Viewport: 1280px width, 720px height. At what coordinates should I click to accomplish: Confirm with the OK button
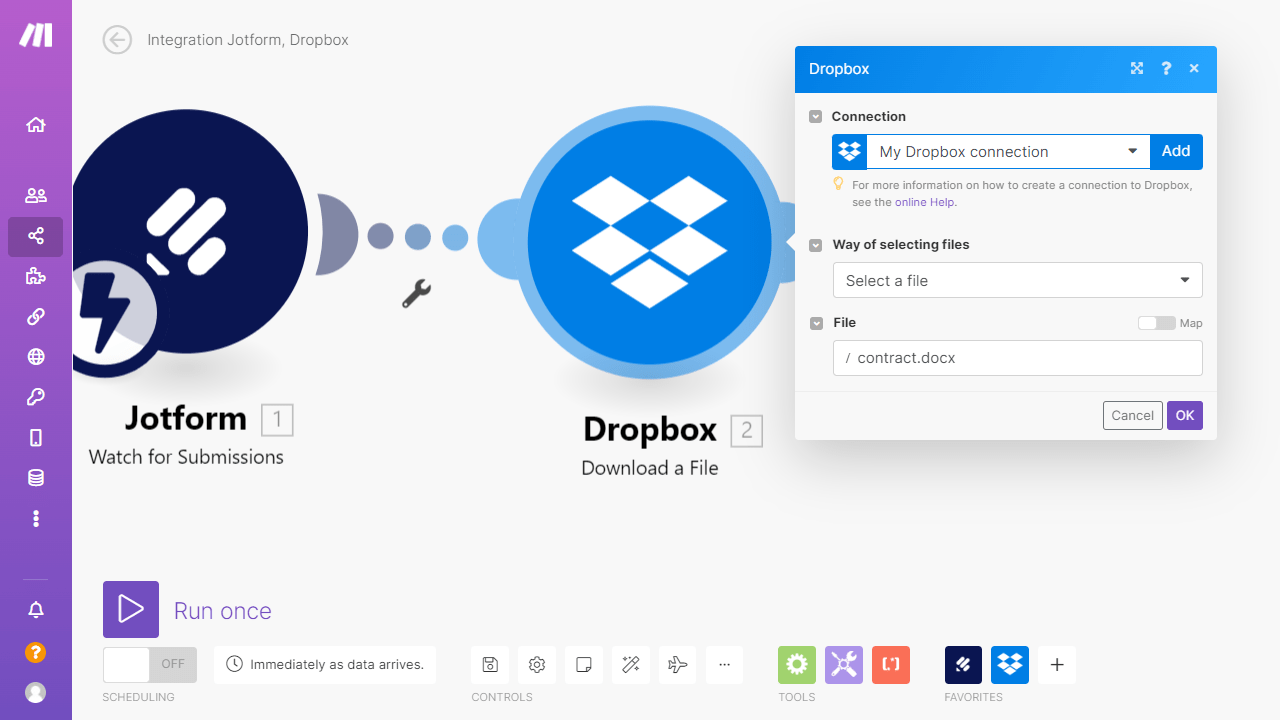tap(1185, 416)
